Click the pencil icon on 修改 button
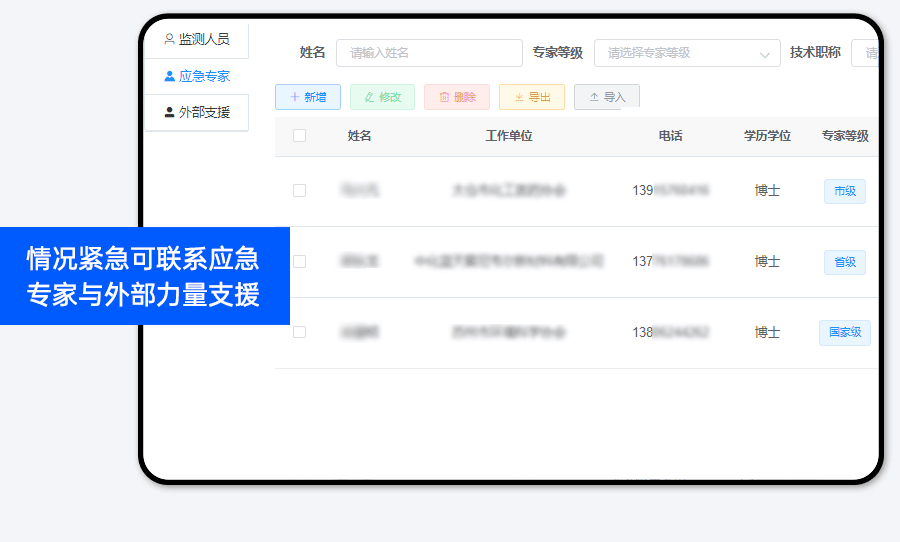Viewport: 900px width, 542px height. tap(369, 97)
